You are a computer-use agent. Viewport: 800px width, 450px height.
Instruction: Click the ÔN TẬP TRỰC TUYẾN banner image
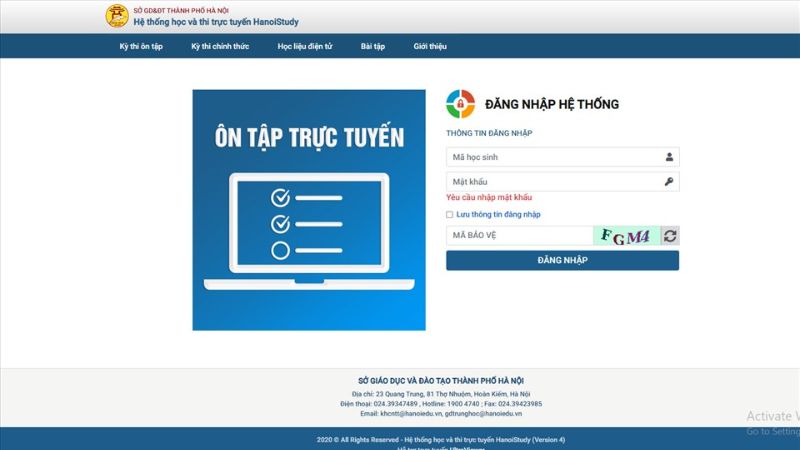click(x=309, y=210)
